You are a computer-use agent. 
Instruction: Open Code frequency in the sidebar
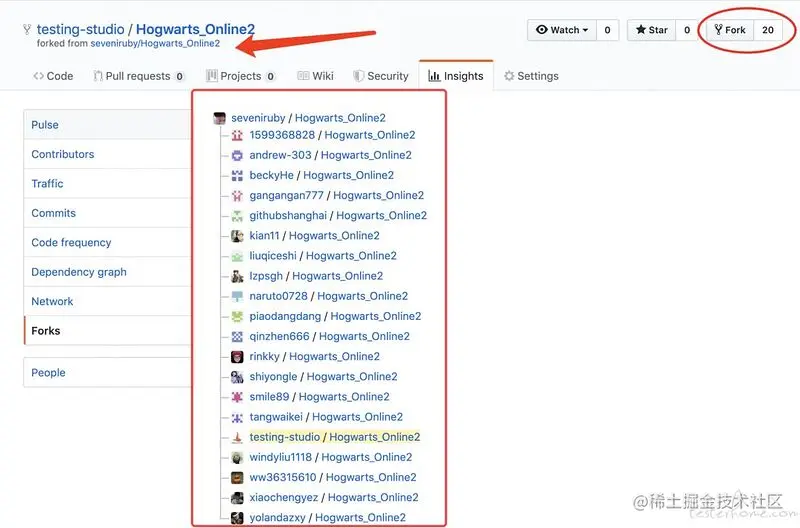107,242
